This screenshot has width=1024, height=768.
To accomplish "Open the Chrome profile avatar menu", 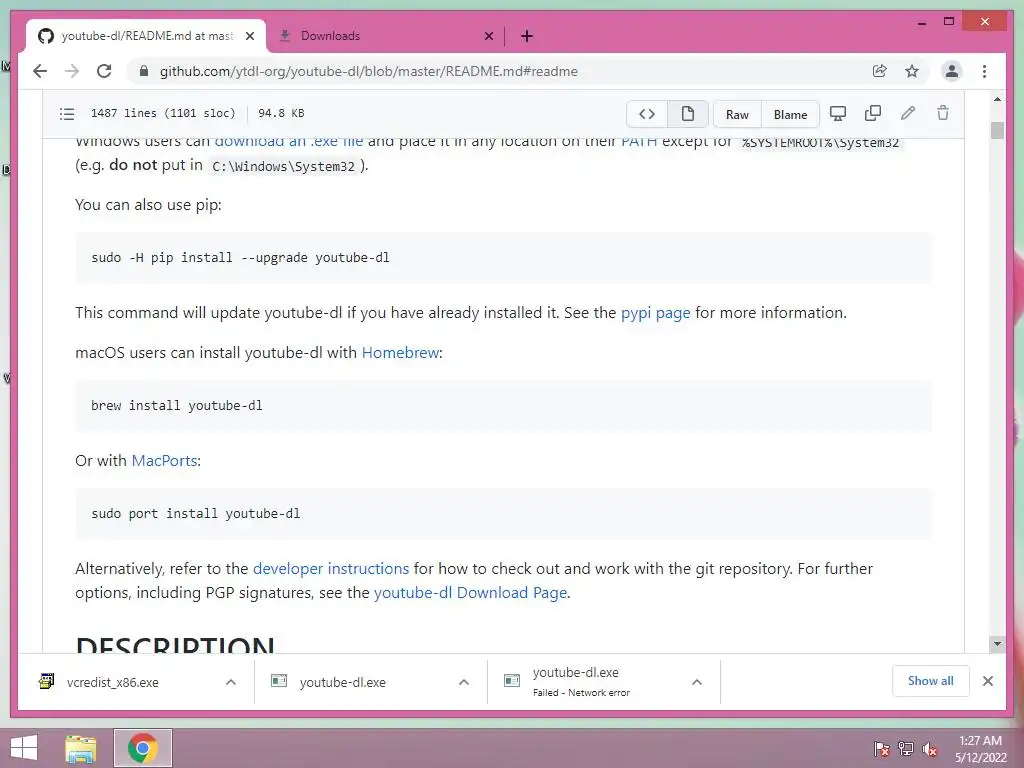I will (x=952, y=71).
